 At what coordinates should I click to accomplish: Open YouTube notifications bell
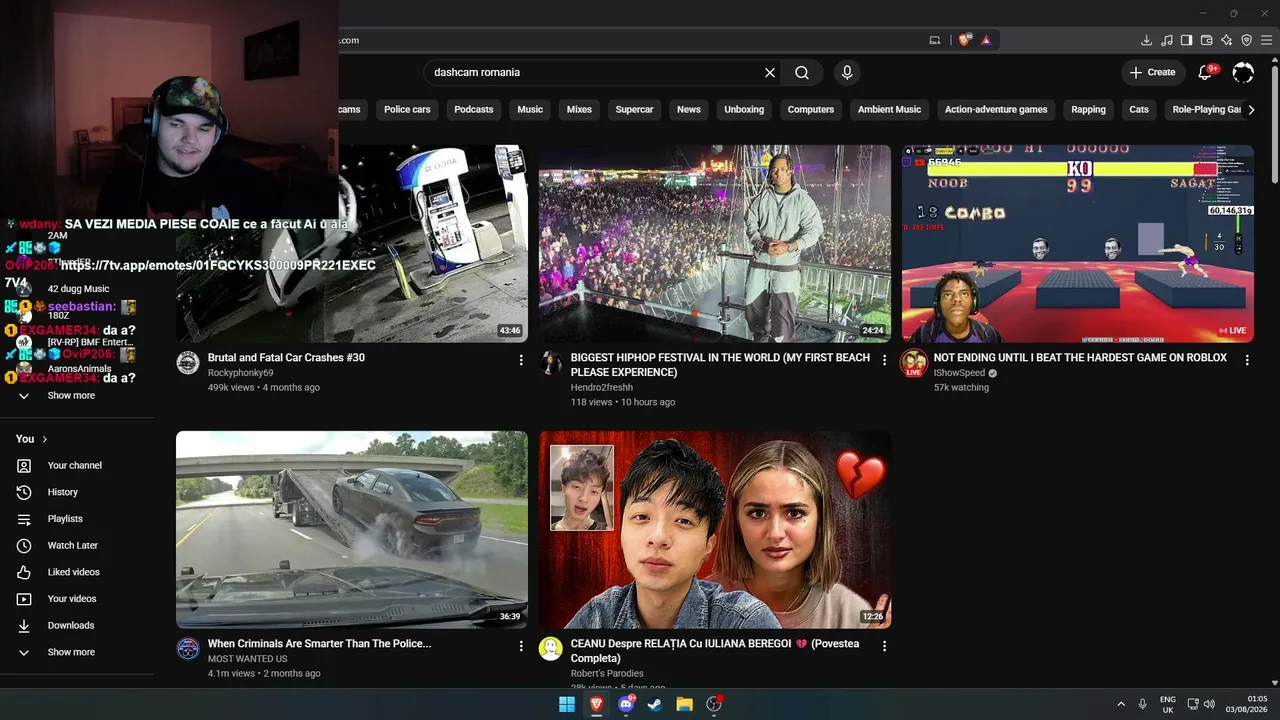tap(1205, 72)
